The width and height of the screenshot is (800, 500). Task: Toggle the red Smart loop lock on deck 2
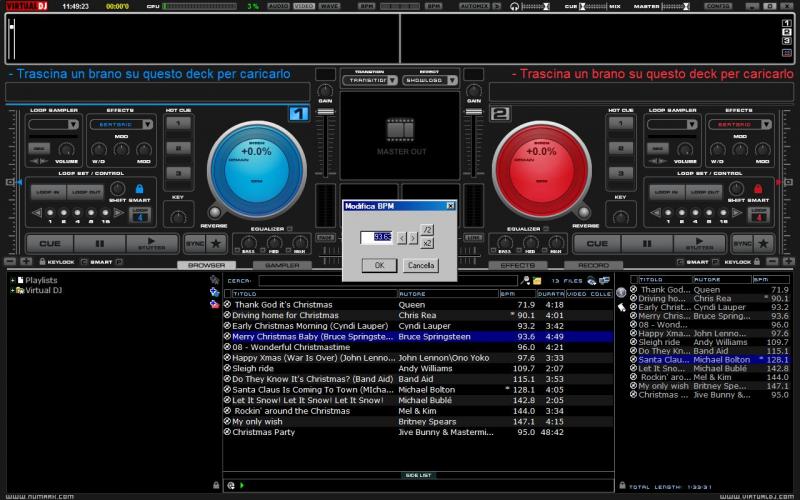[758, 189]
